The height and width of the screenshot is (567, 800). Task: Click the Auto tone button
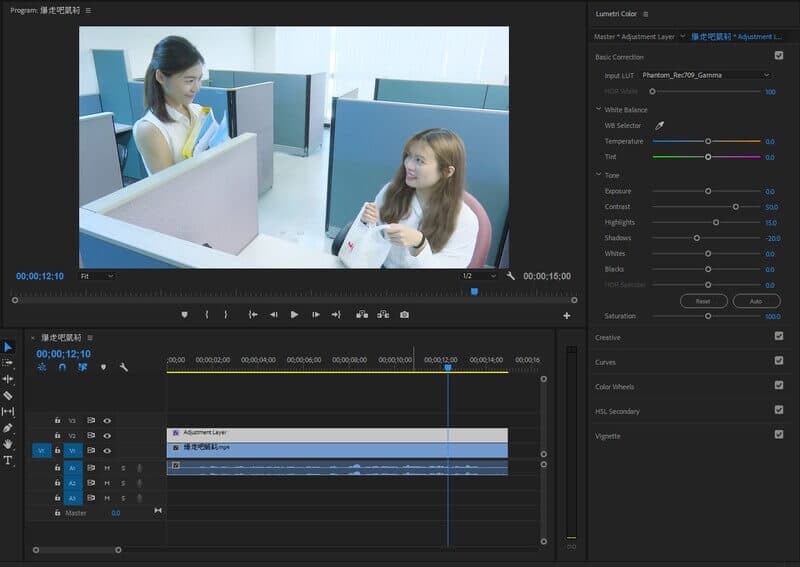point(756,301)
